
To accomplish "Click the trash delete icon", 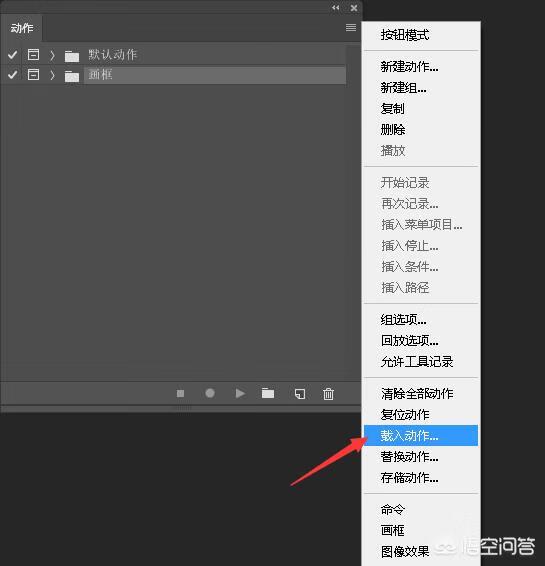I will [x=328, y=393].
